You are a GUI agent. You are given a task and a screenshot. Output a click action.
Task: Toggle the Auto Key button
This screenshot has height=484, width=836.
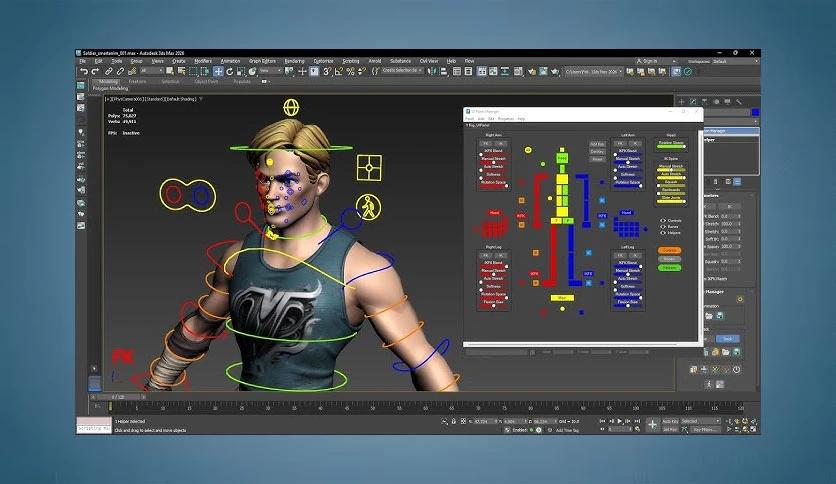tap(671, 421)
